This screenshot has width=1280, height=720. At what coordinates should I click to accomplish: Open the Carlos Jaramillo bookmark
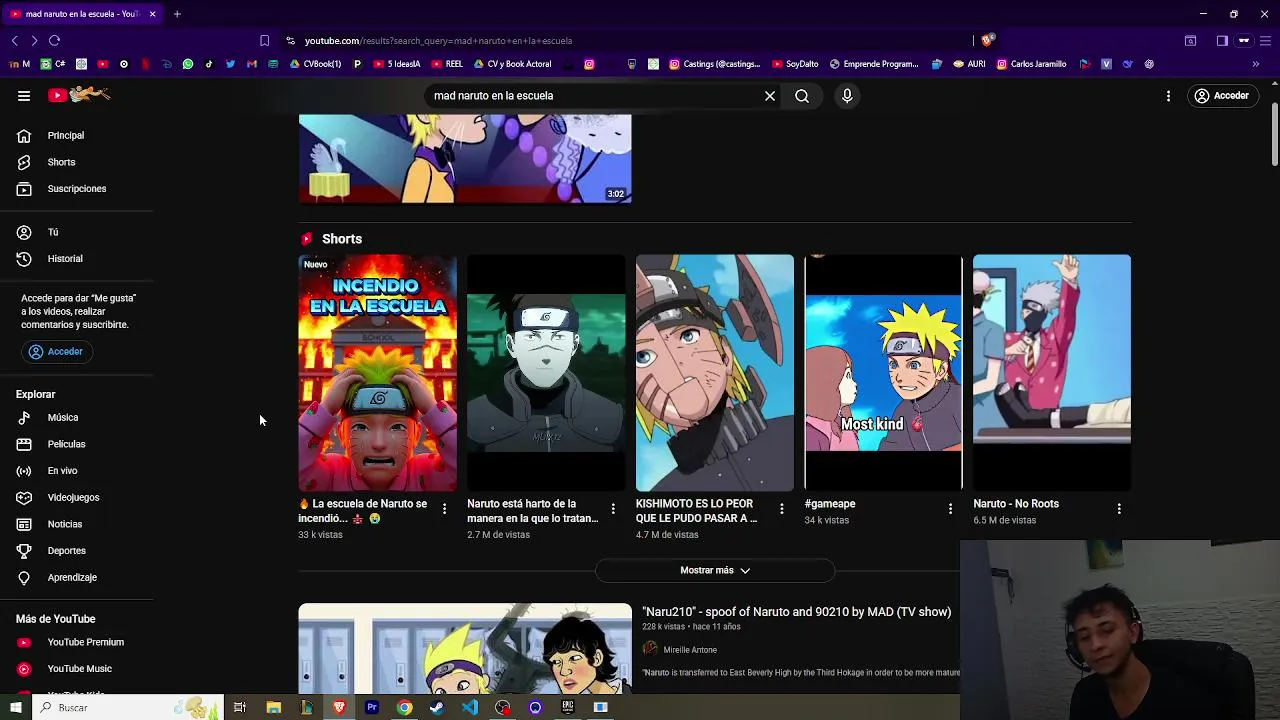pyautogui.click(x=1031, y=64)
